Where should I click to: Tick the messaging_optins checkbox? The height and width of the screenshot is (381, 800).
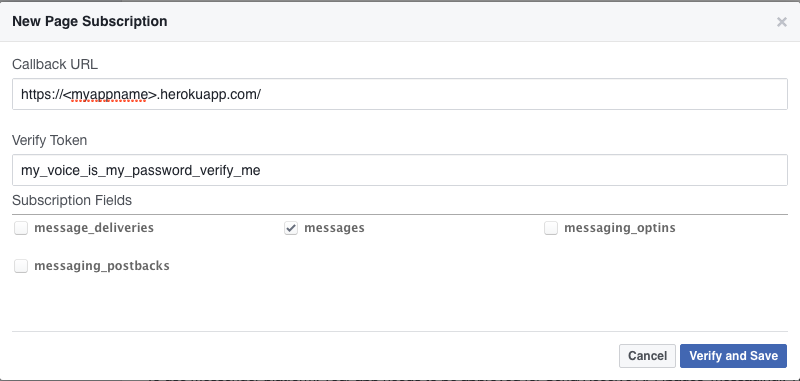click(551, 228)
